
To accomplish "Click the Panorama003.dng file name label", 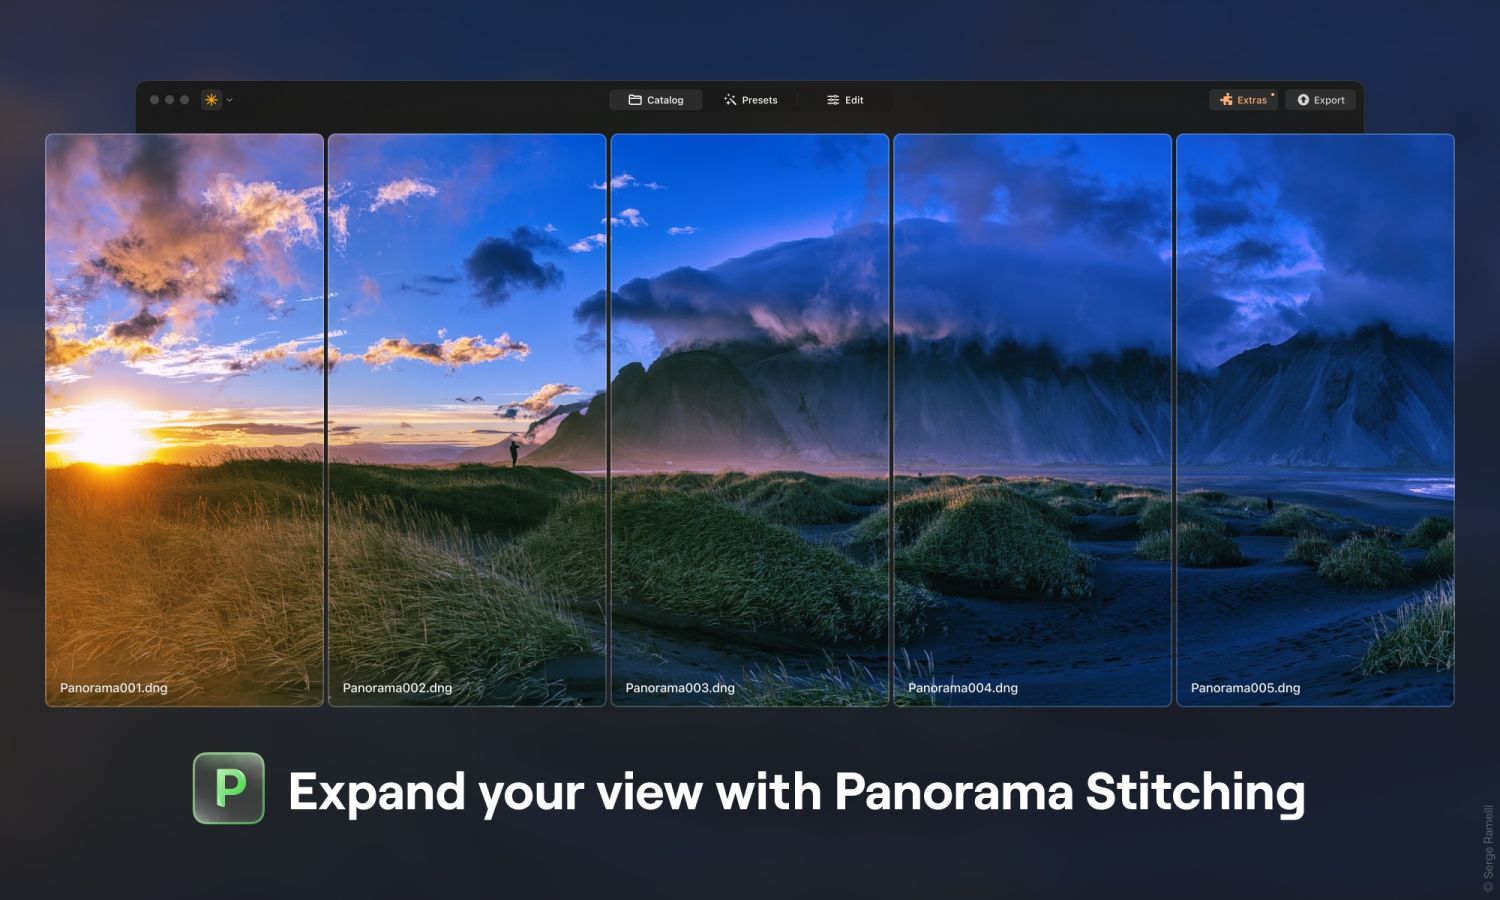I will coord(680,688).
